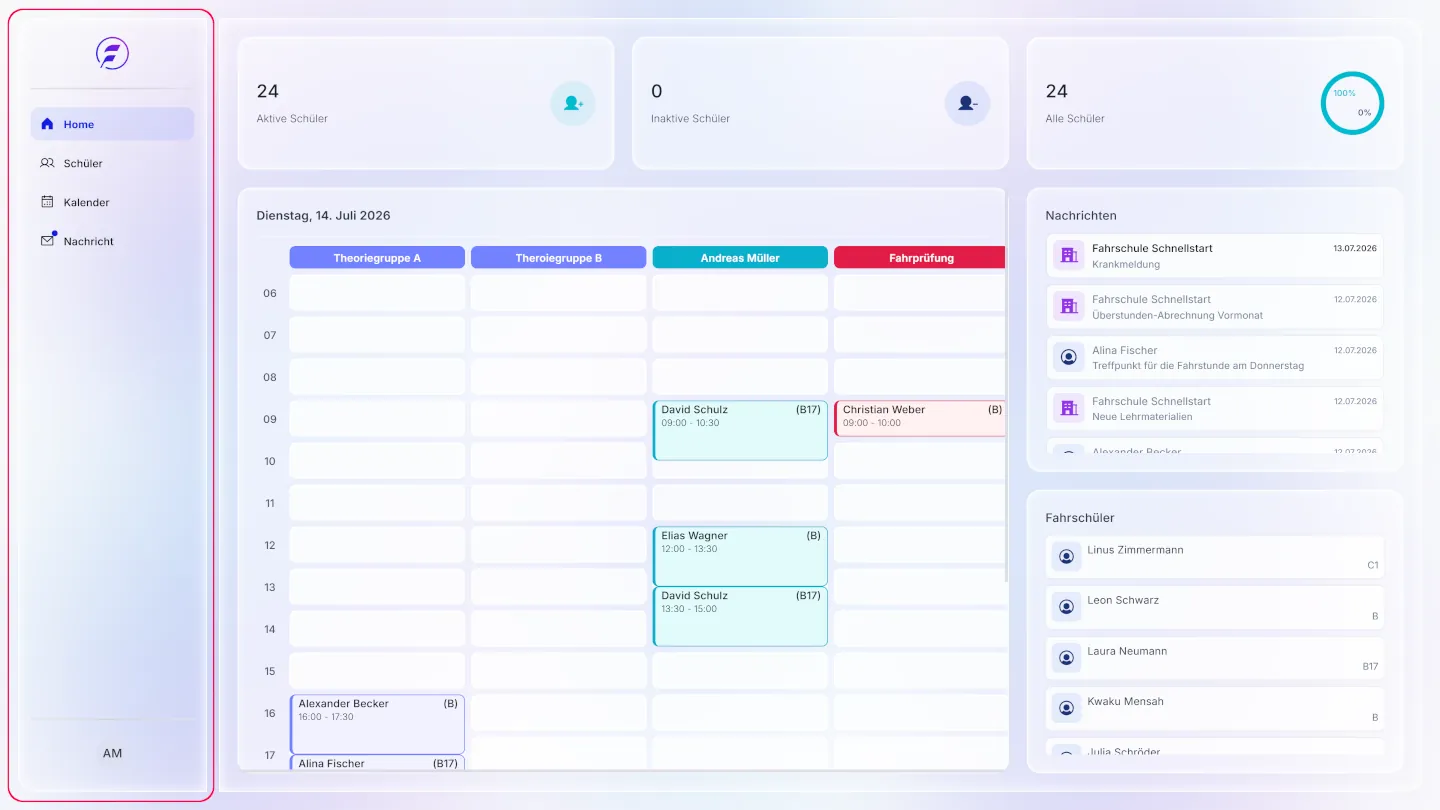Open Alexander Becker's 16:00 - 17:30 theory entry
Viewport: 1440px width, 810px height.
pos(377,724)
